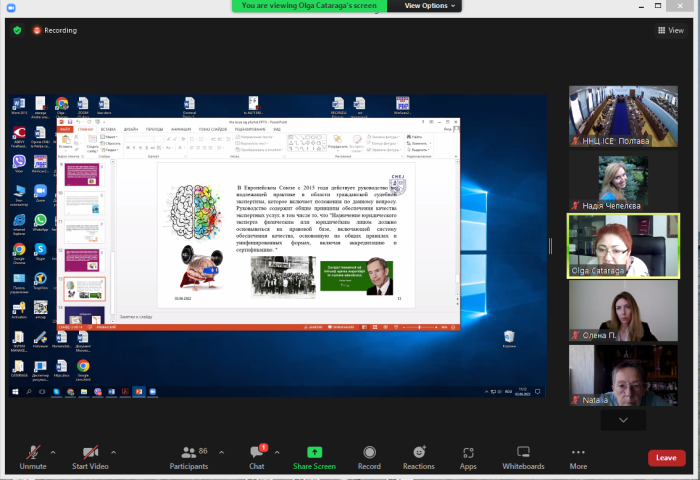Select Olga Cataraga's video thumbnail

(624, 246)
